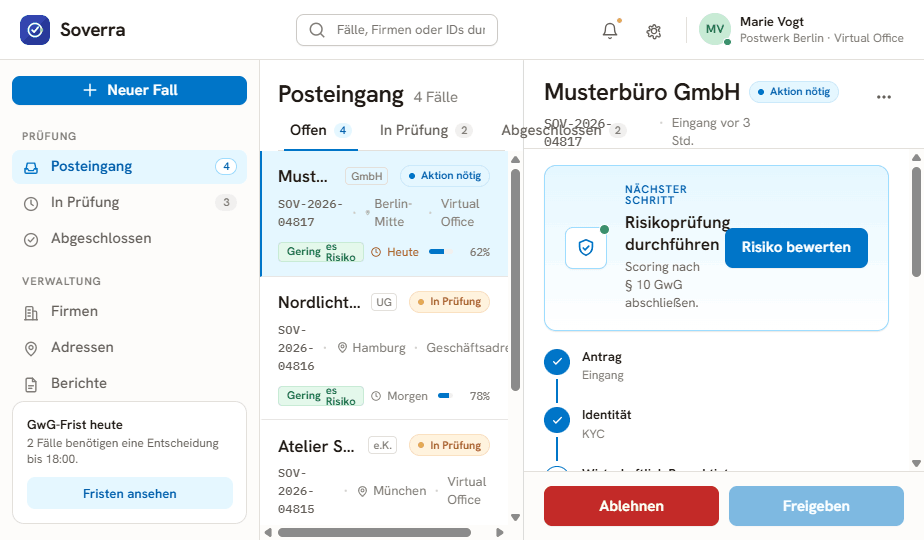Click the horizontal scrollbar thumb of list

click(x=374, y=532)
